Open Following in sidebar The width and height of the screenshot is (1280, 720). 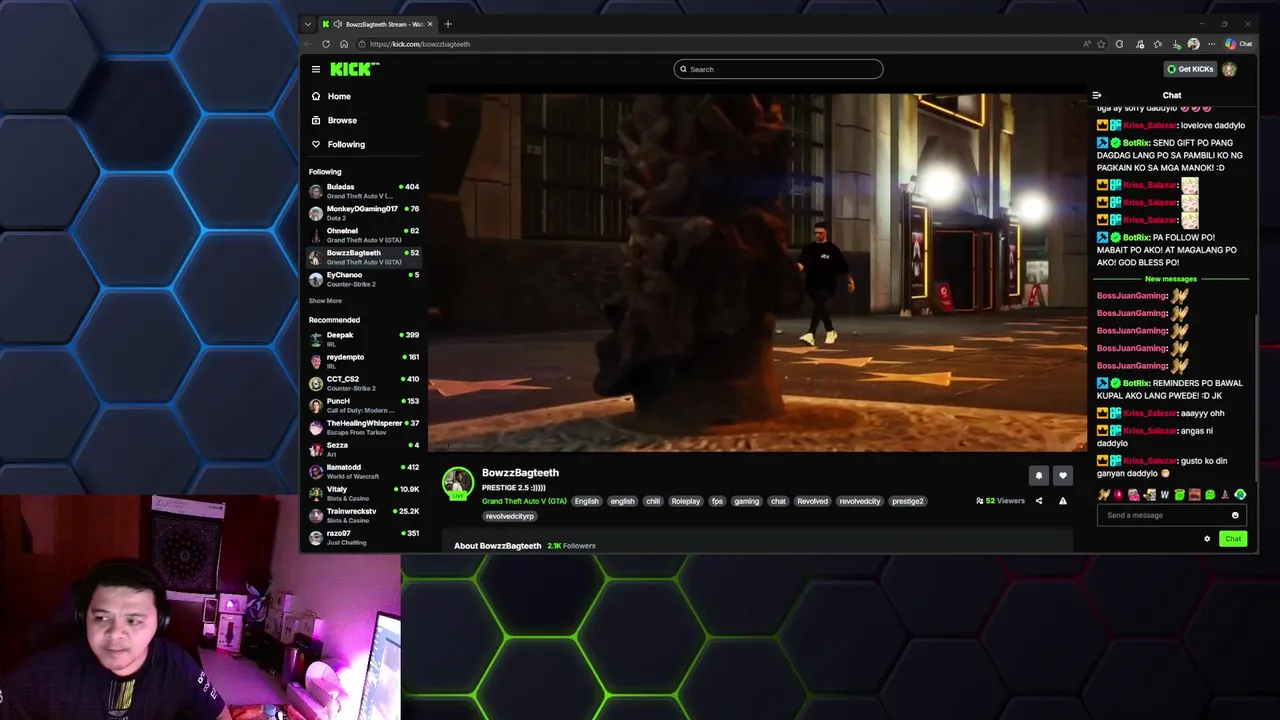coord(364,144)
